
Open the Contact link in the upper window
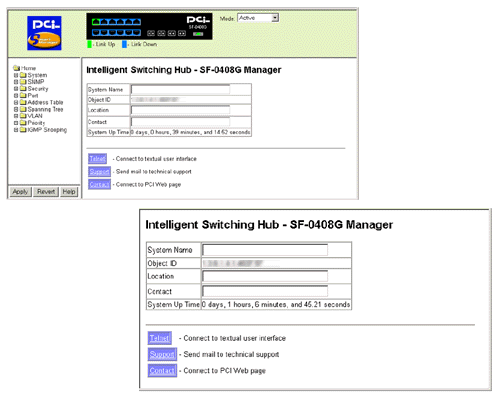click(x=99, y=184)
